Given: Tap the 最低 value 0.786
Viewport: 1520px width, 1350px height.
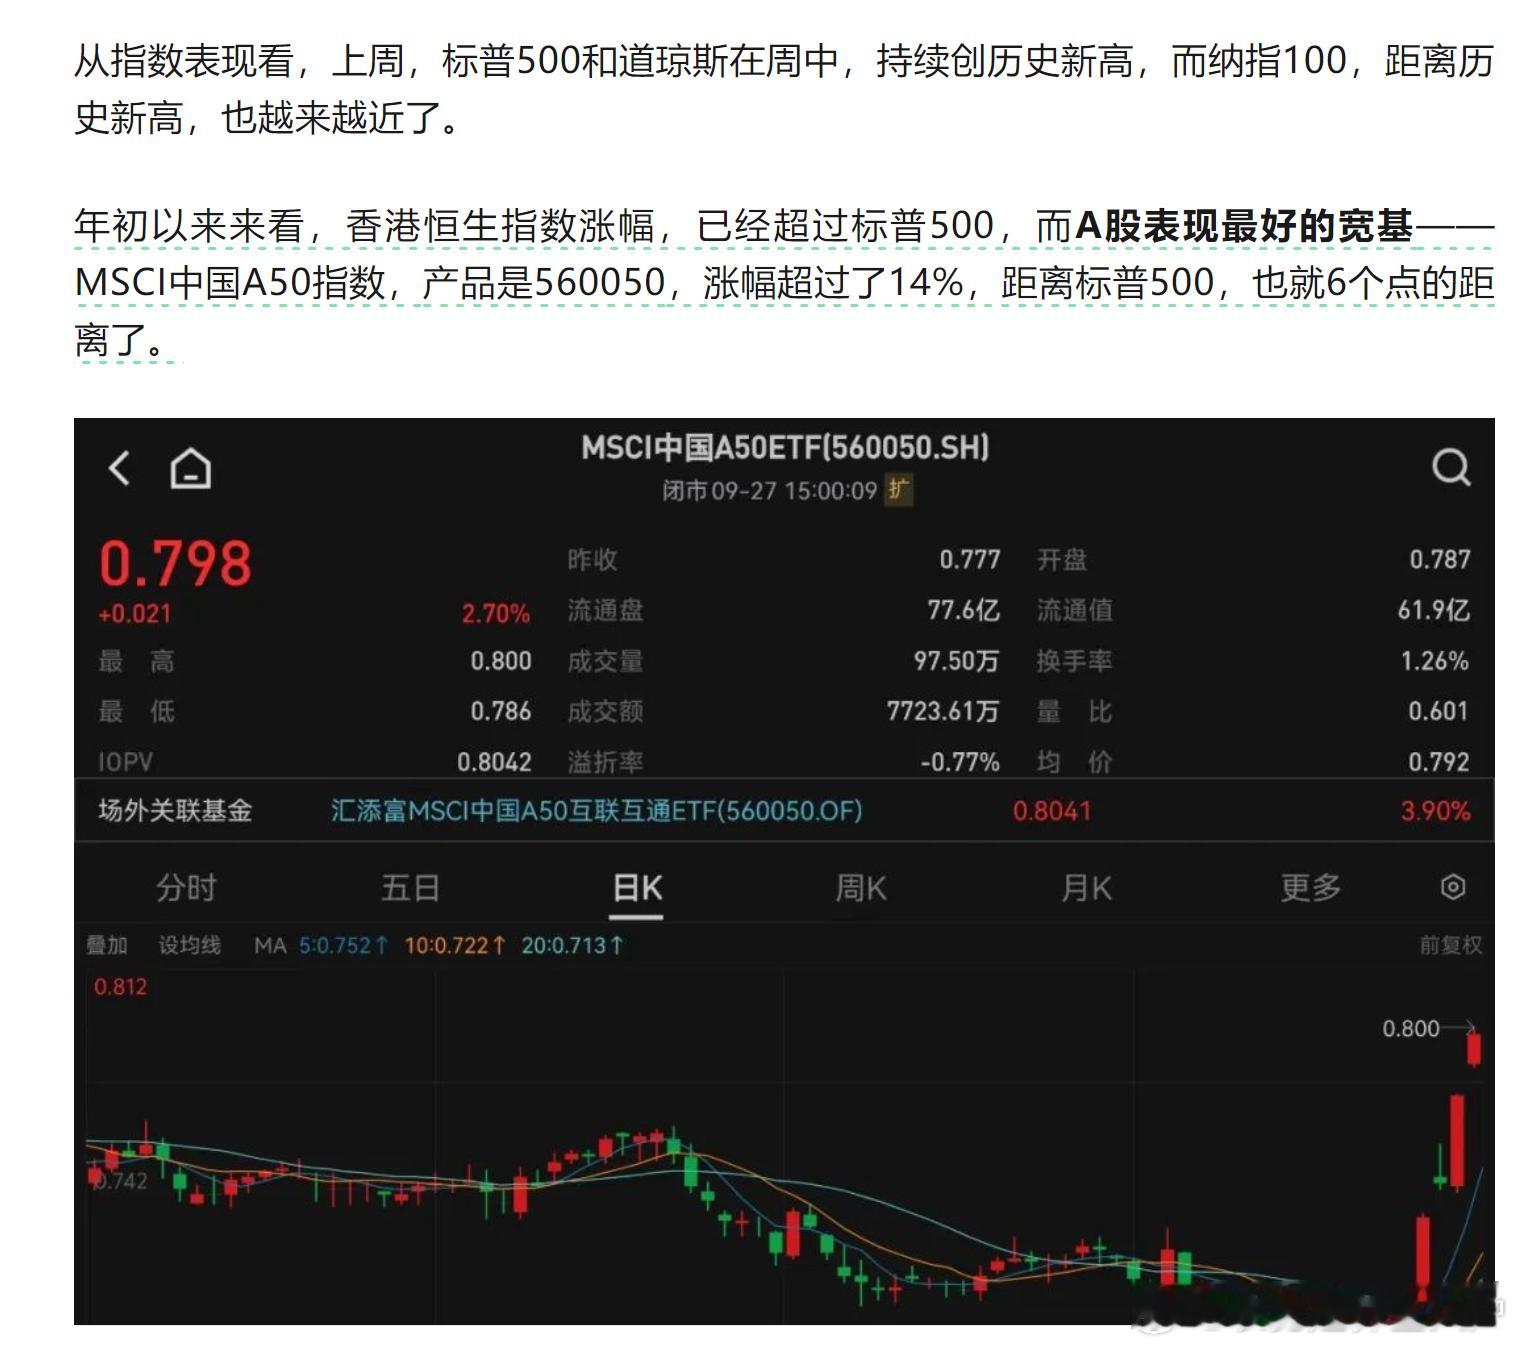Looking at the screenshot, I should (x=501, y=711).
